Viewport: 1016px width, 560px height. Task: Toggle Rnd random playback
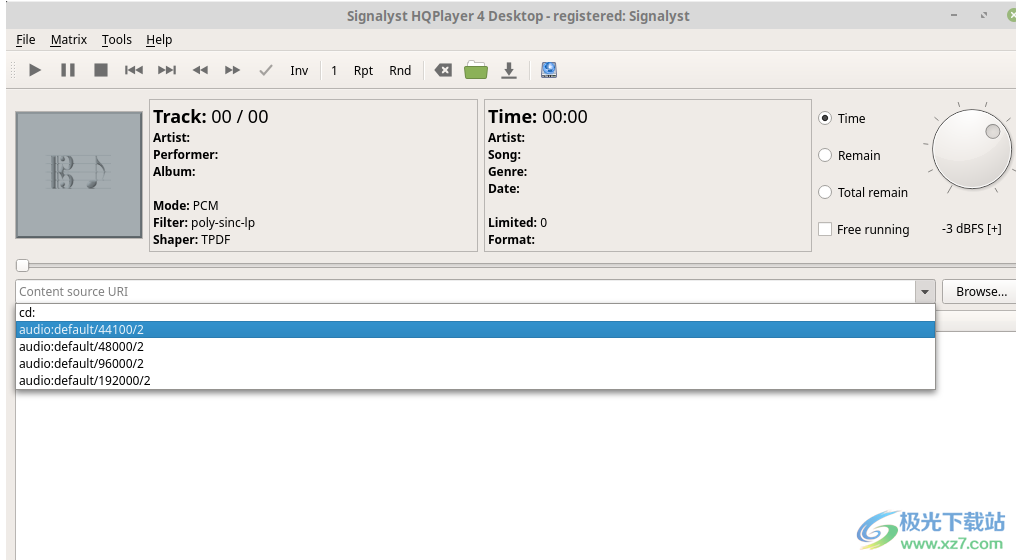(x=400, y=71)
